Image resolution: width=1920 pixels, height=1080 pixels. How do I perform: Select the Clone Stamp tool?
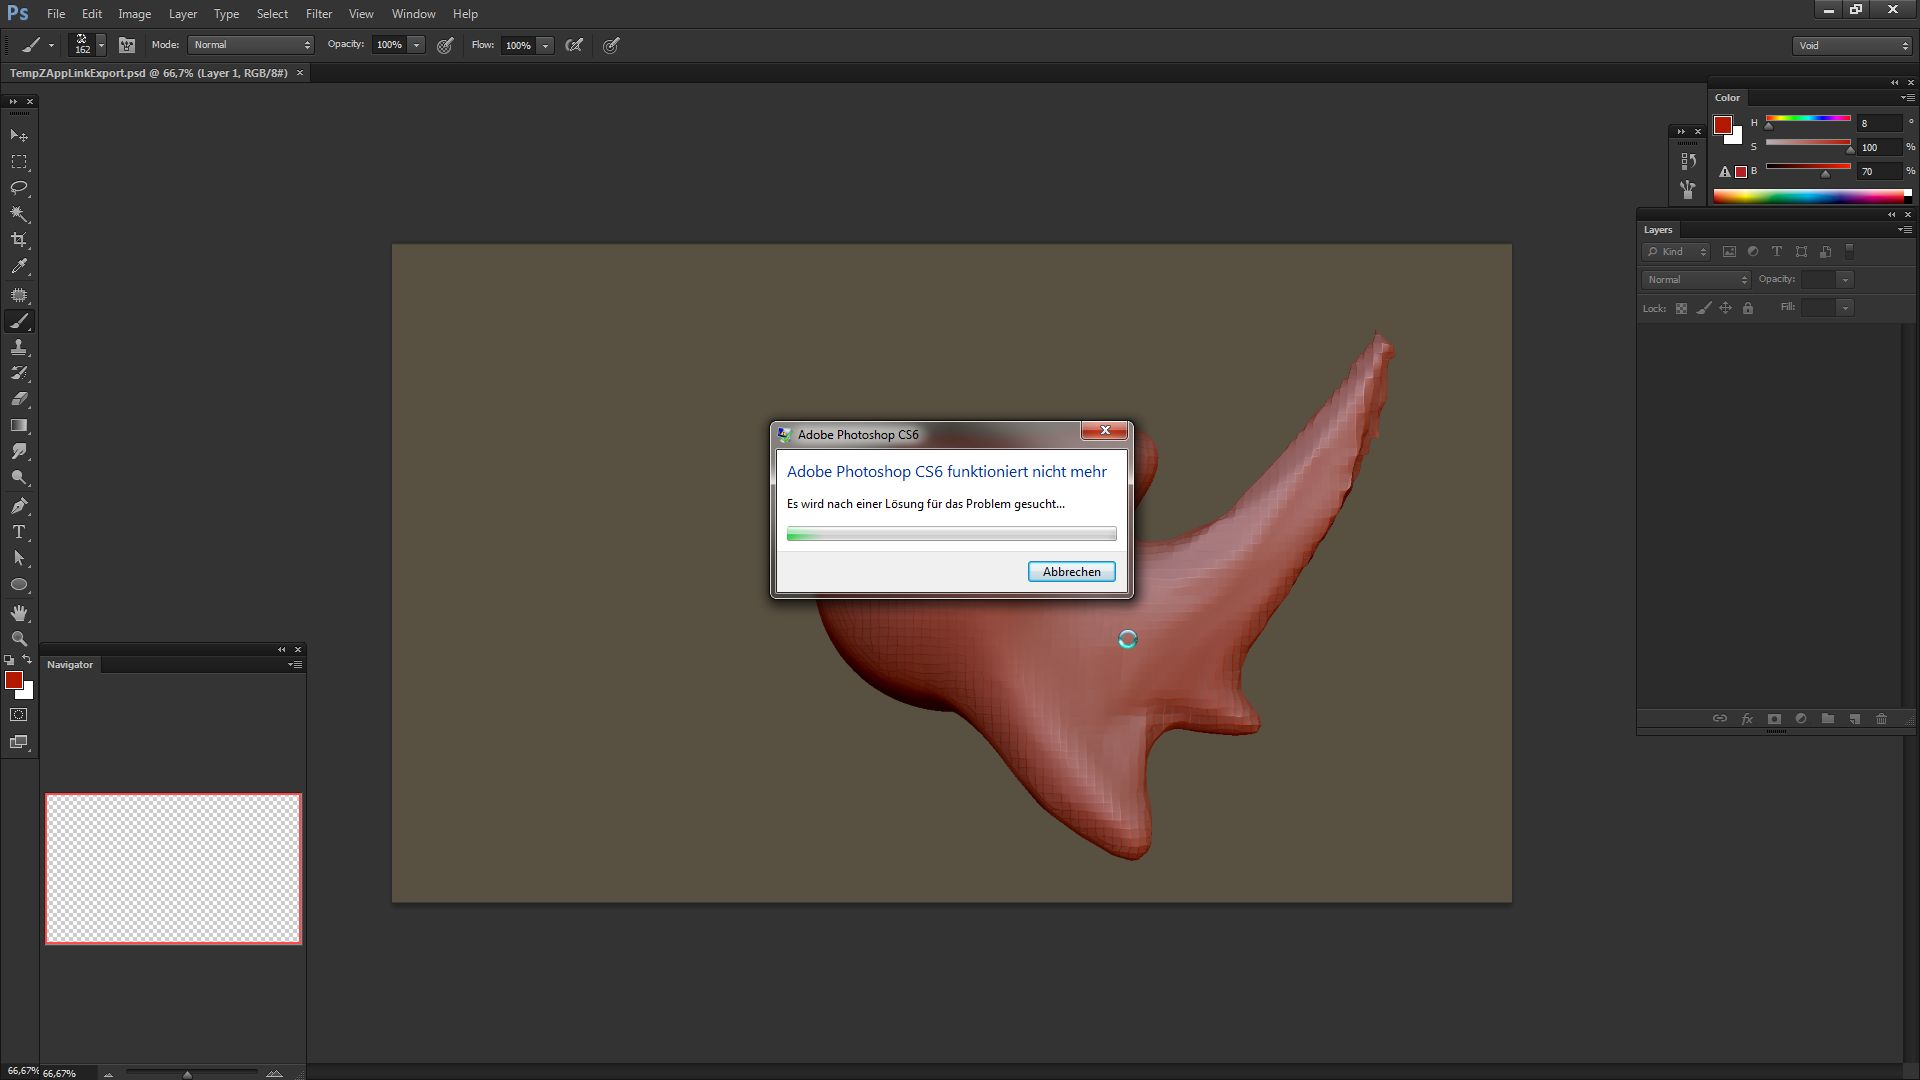pyautogui.click(x=19, y=347)
